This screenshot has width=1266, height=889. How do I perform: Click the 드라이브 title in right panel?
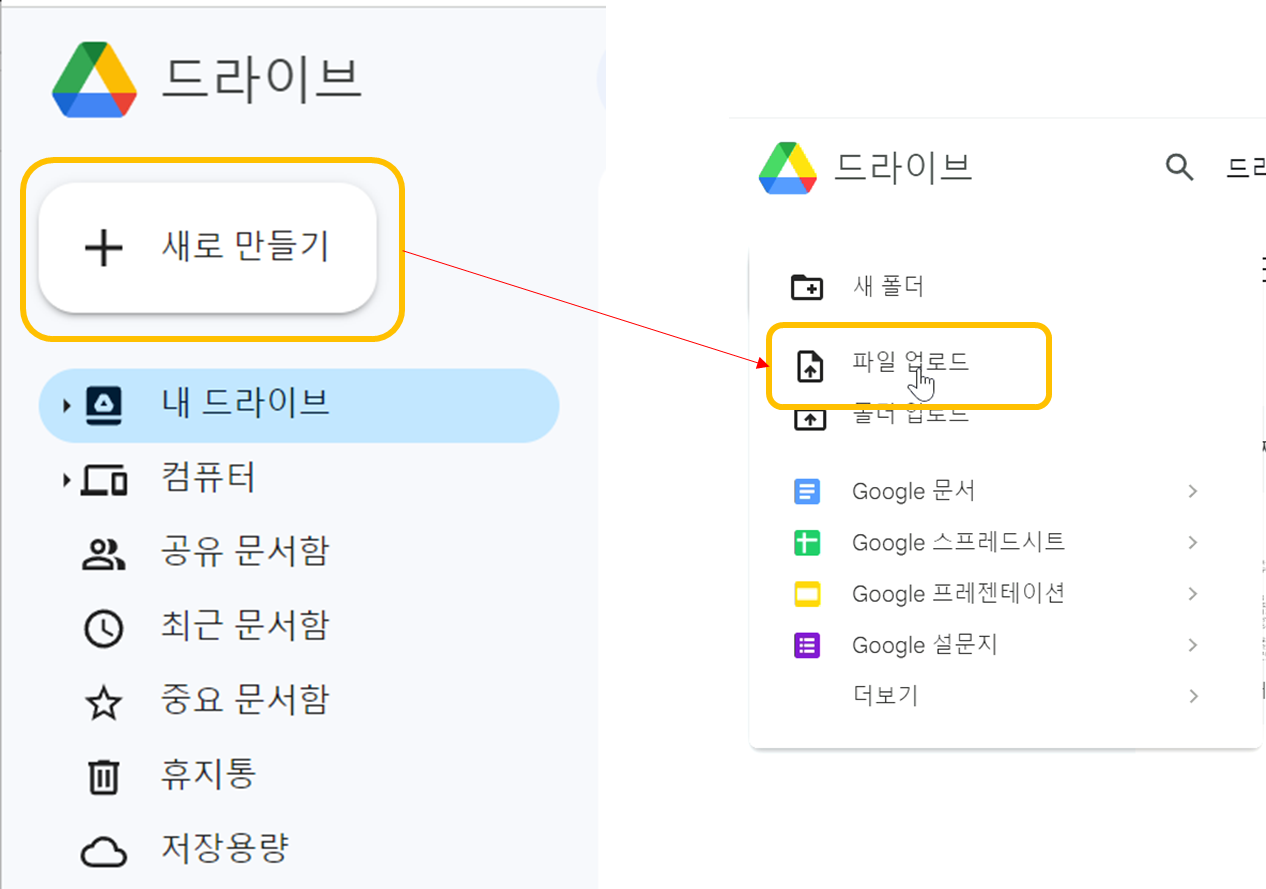tap(903, 165)
